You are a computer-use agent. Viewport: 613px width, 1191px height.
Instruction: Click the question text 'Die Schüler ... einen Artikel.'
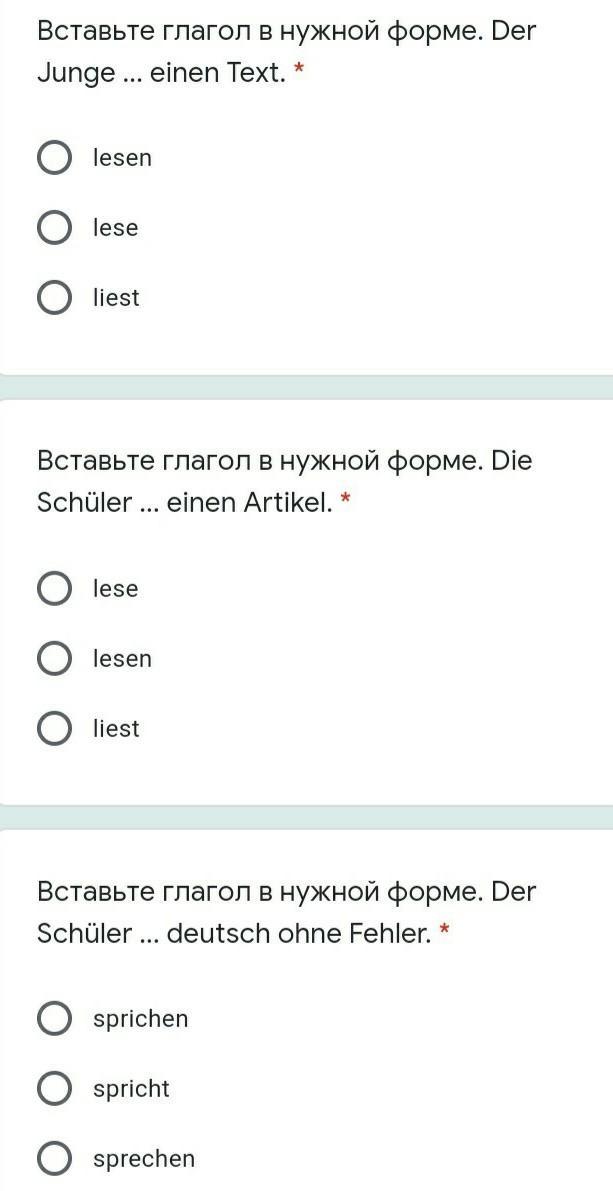pos(185,503)
